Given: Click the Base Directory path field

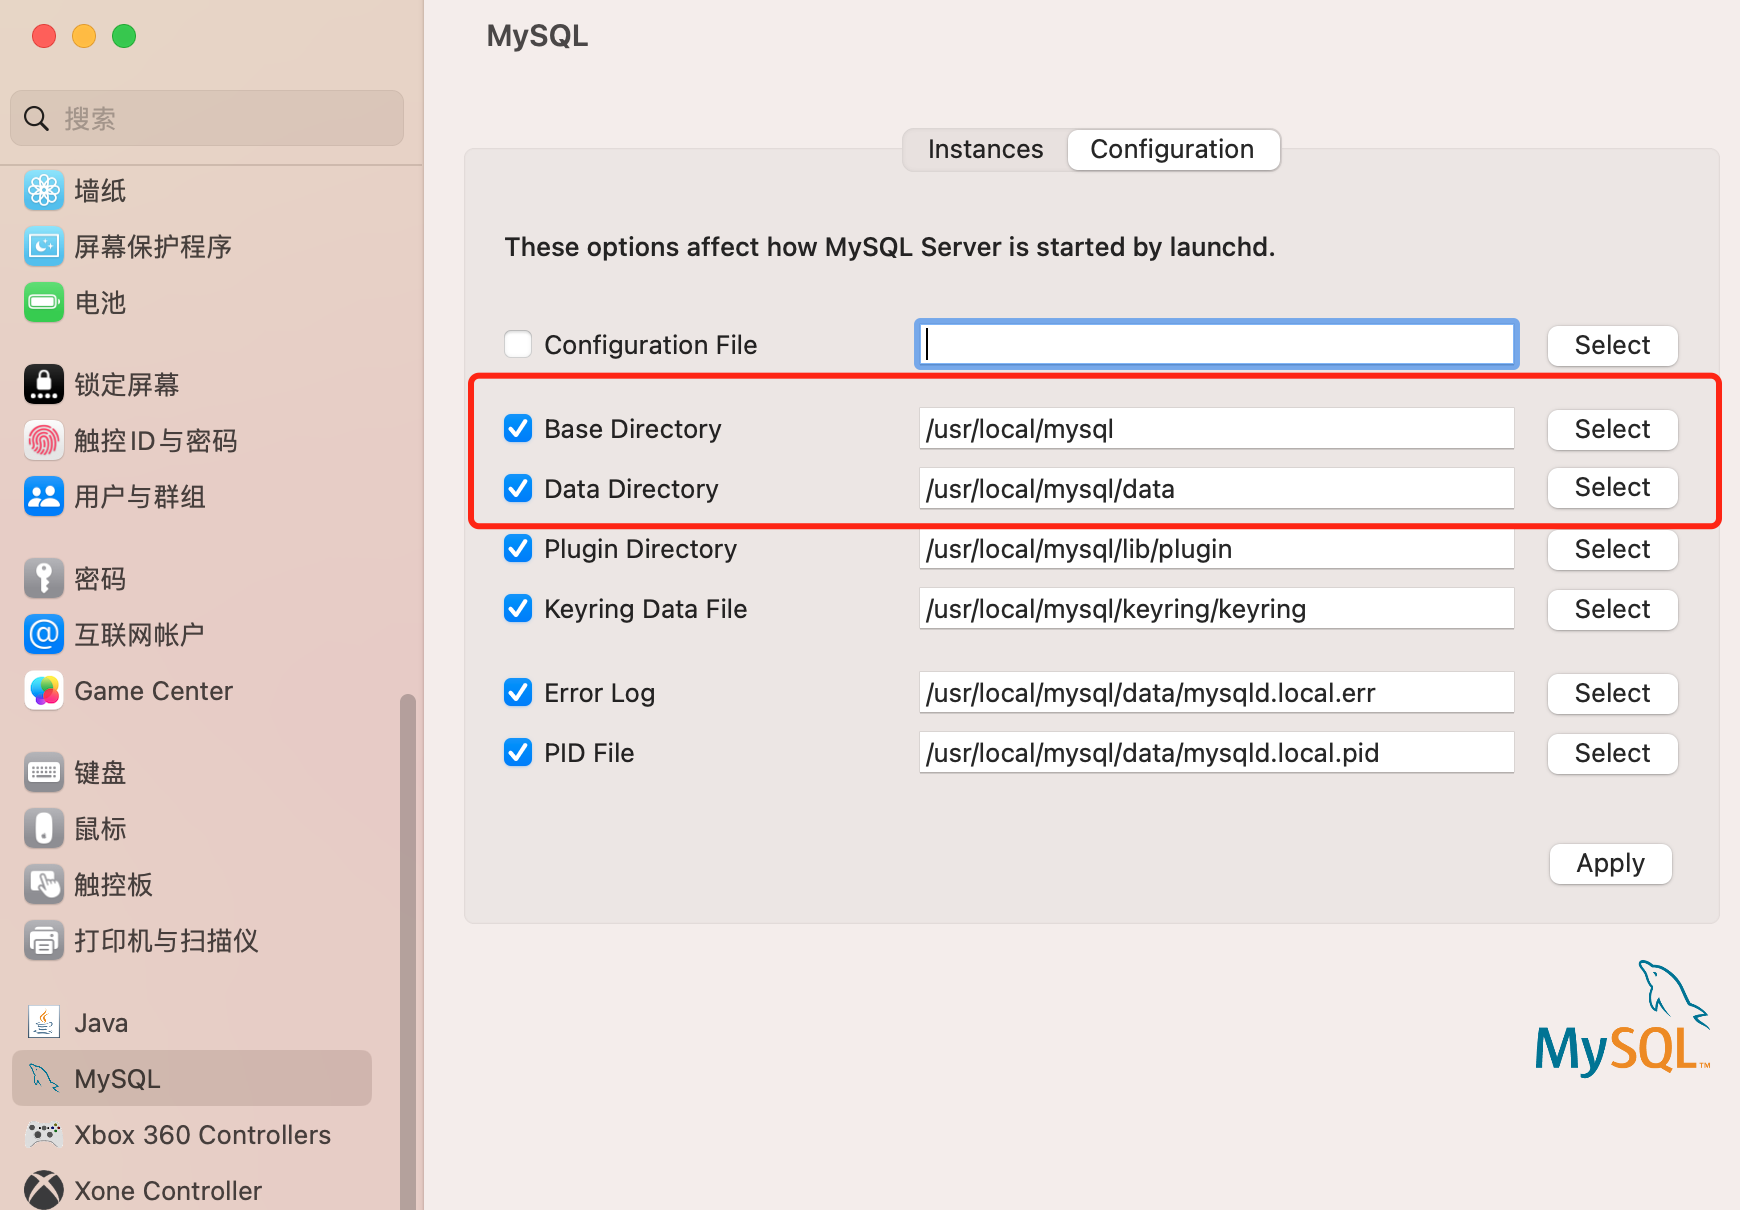Looking at the screenshot, I should pyautogui.click(x=1216, y=428).
